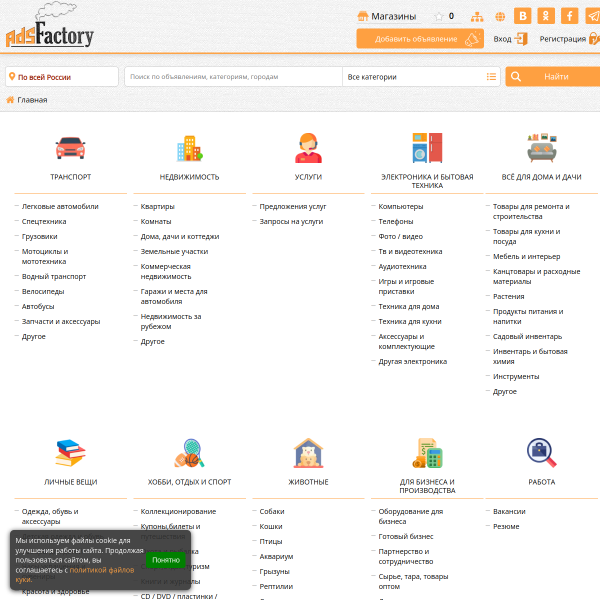
Task: Click the Недвижимость buildings icon
Action: point(189,148)
